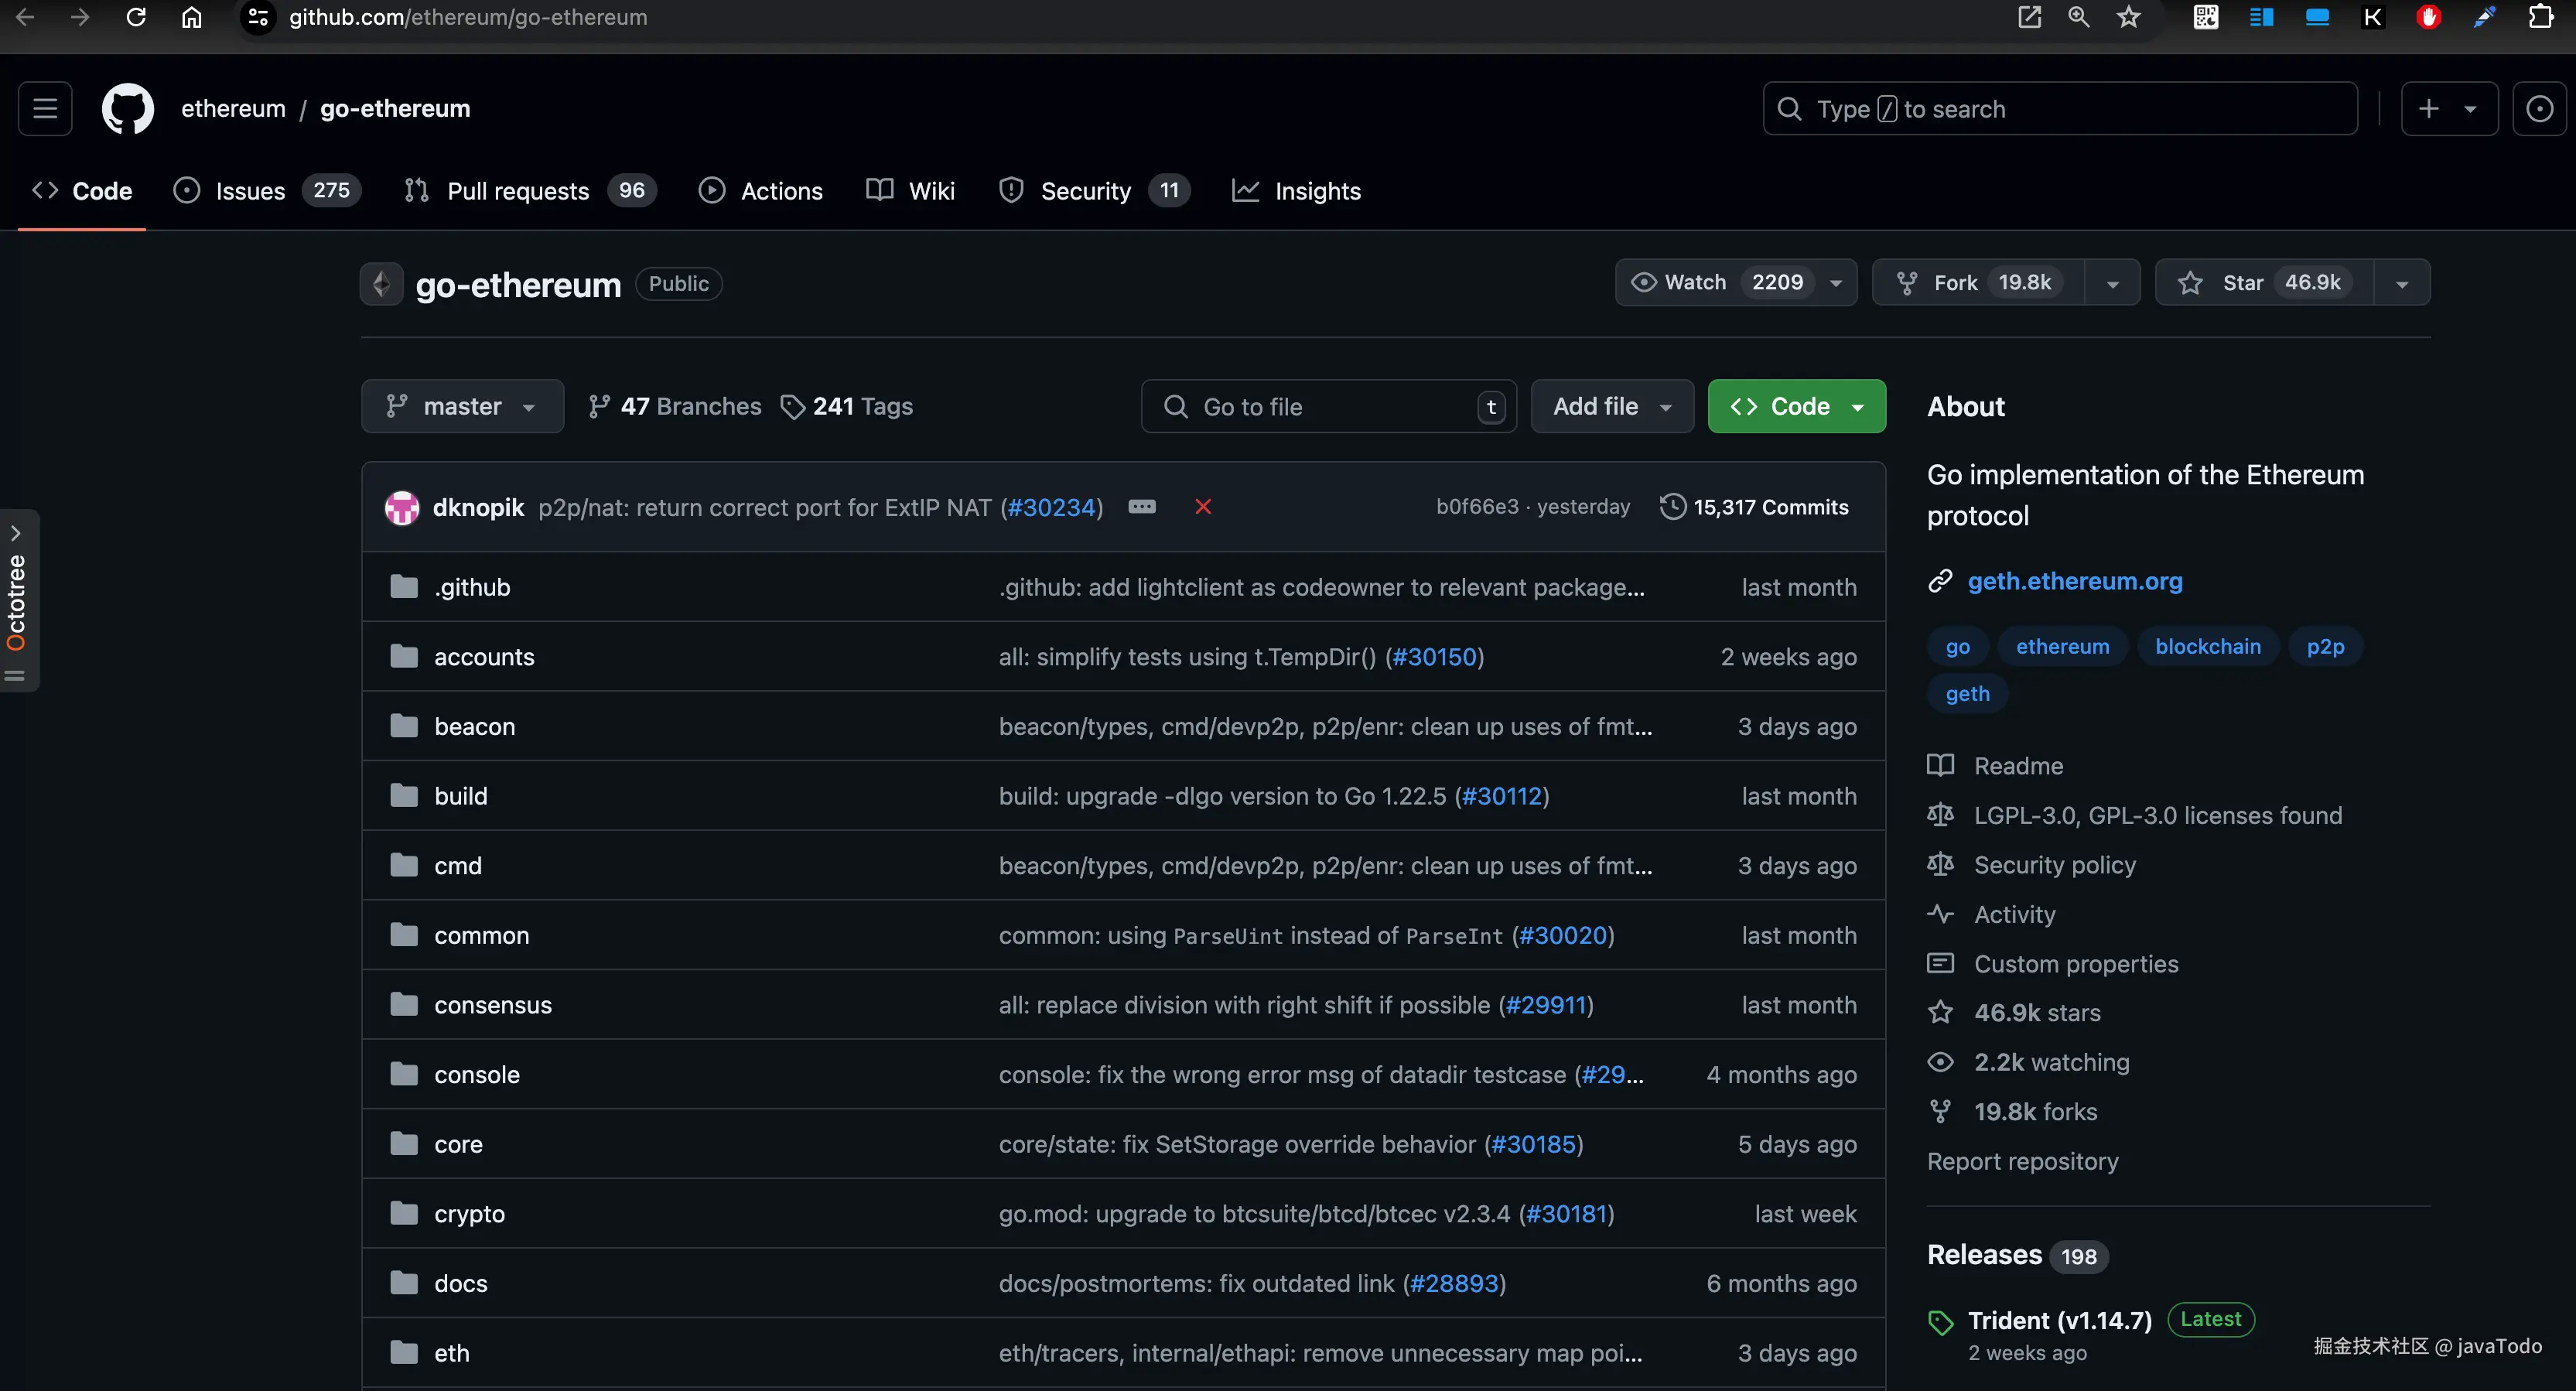Switch to the Pull requests tab
Viewport: 2576px width, 1391px height.
518,190
